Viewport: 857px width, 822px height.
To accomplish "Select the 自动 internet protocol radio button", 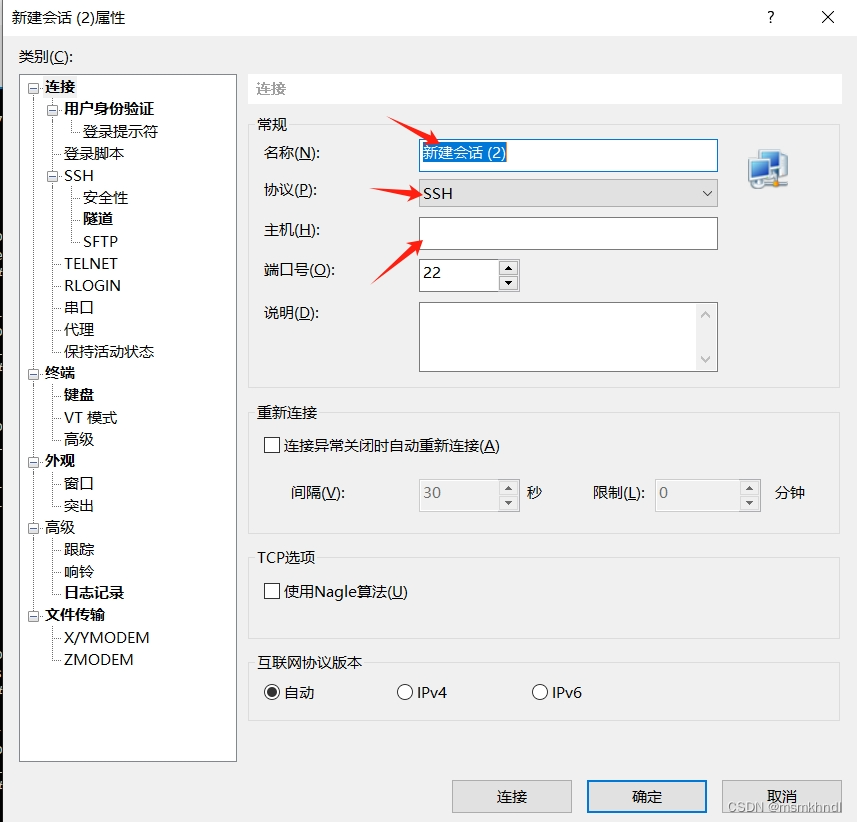I will pos(272,692).
